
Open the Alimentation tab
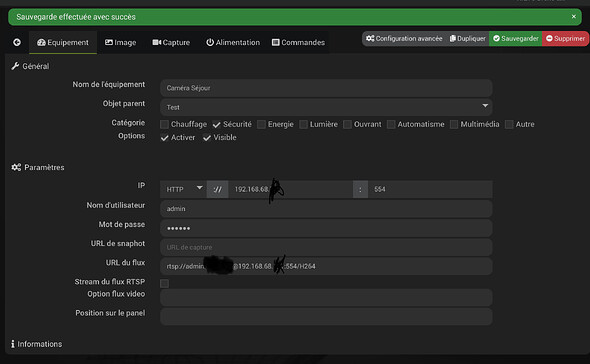(233, 43)
